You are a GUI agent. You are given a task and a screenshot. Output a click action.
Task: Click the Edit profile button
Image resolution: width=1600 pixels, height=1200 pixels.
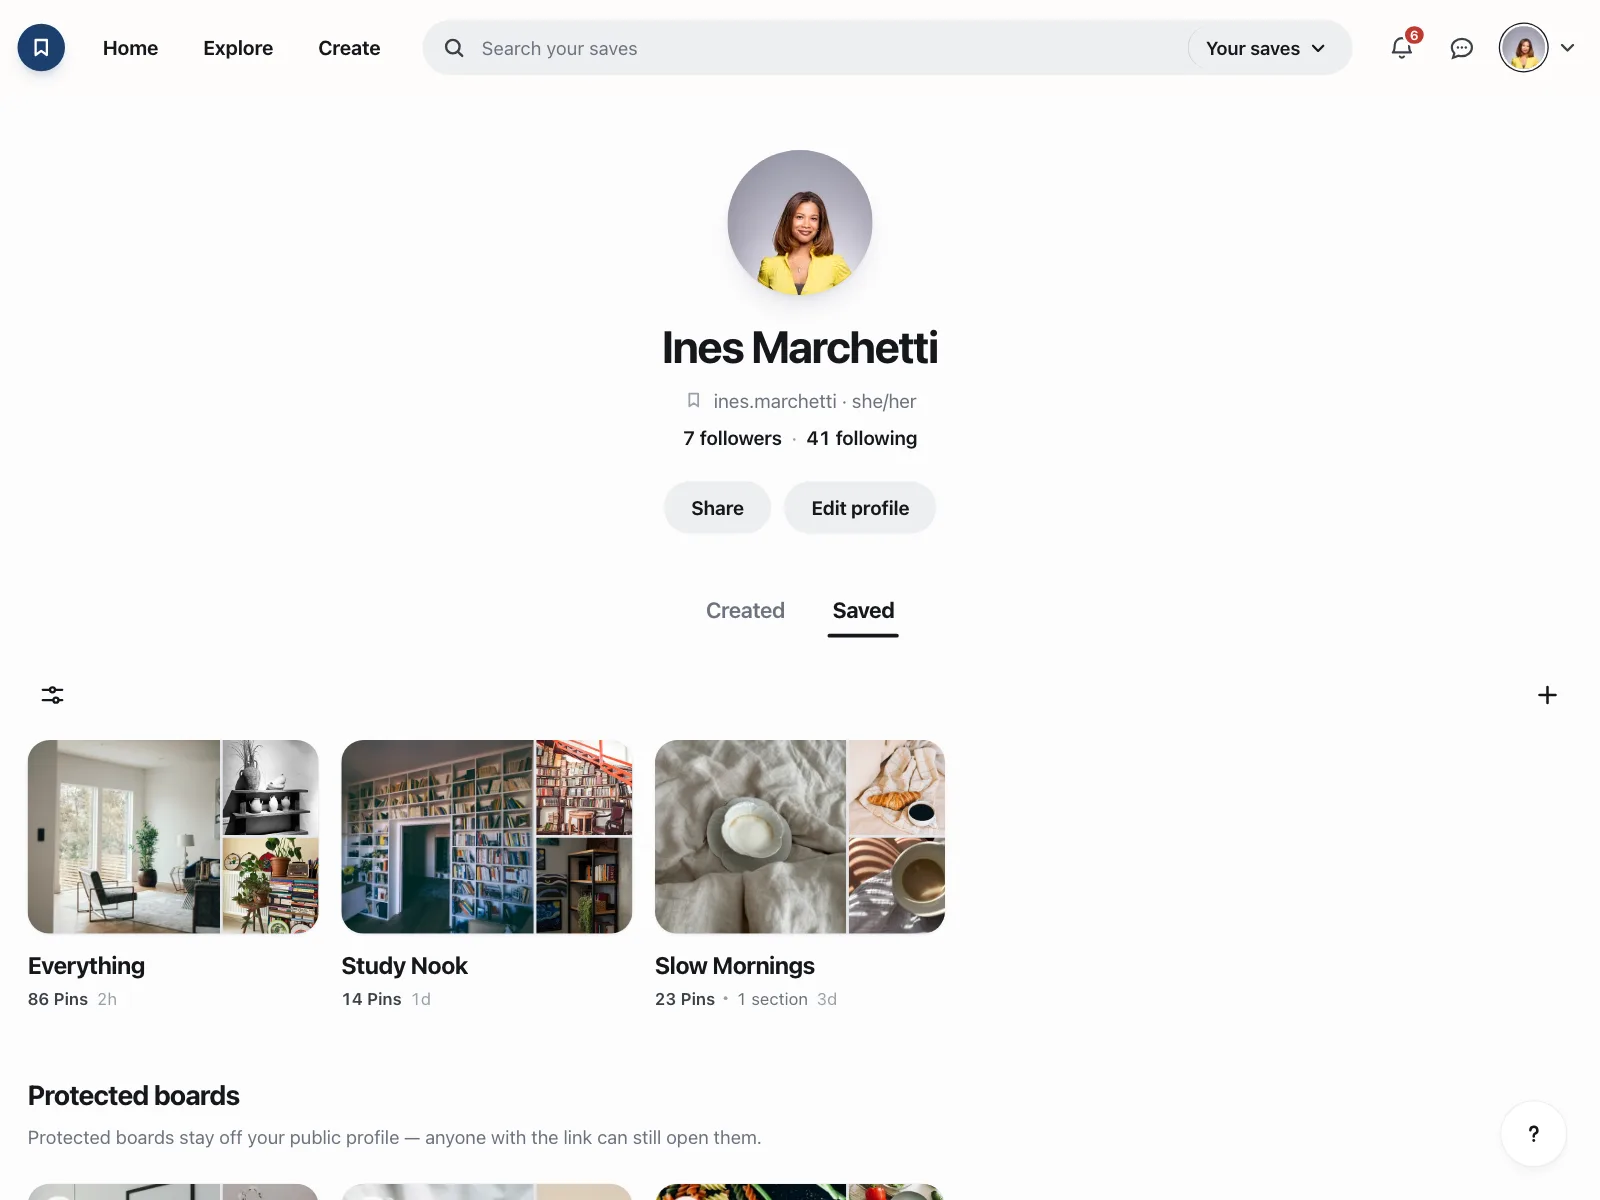(860, 508)
